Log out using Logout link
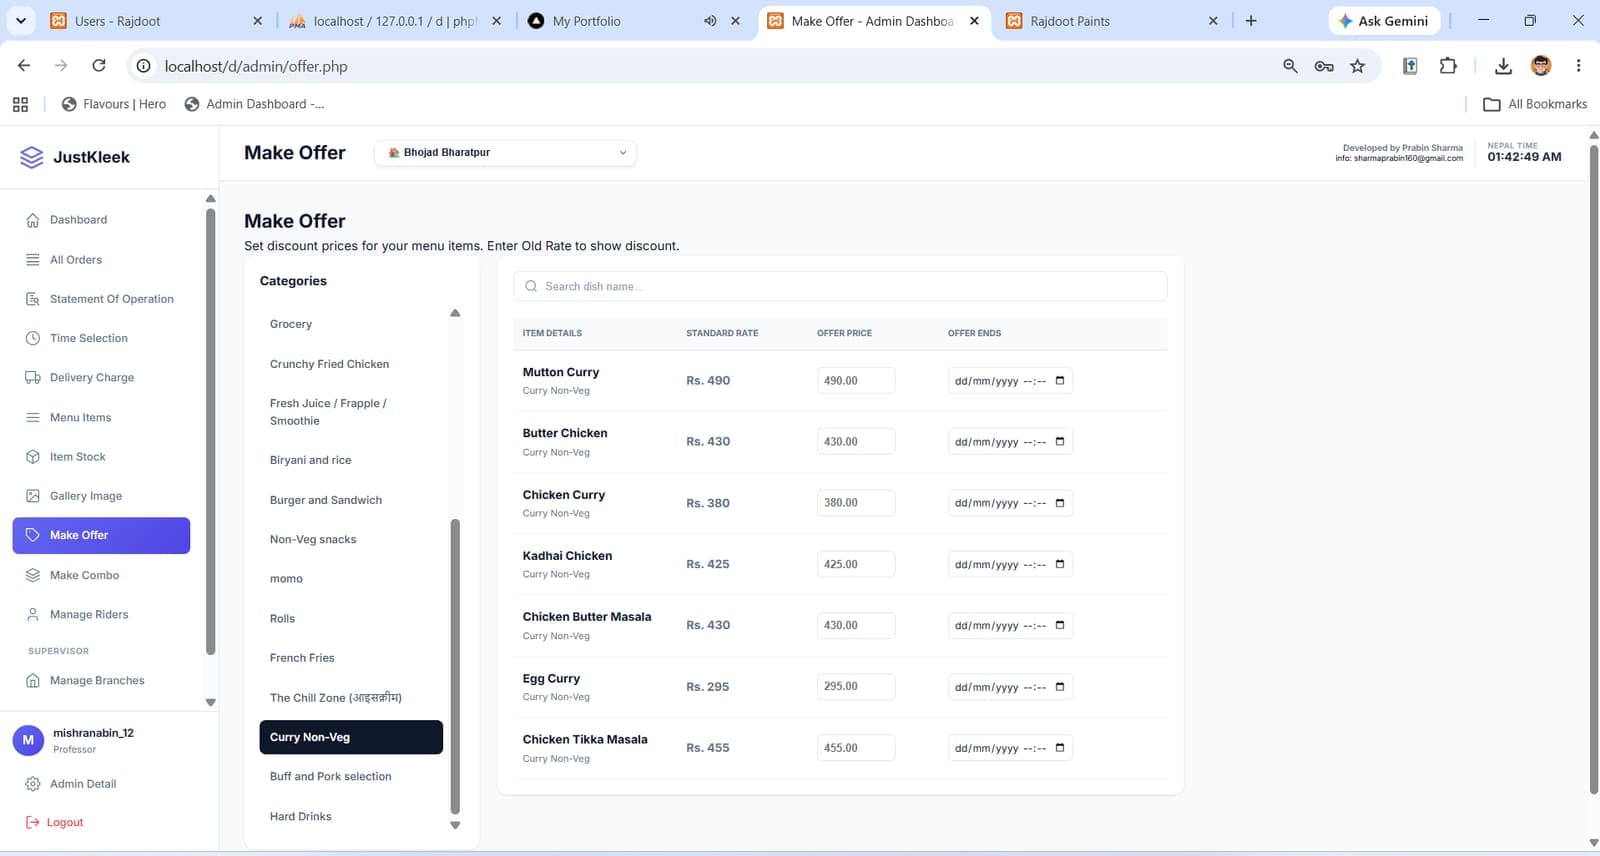This screenshot has width=1600, height=856. coord(55,822)
